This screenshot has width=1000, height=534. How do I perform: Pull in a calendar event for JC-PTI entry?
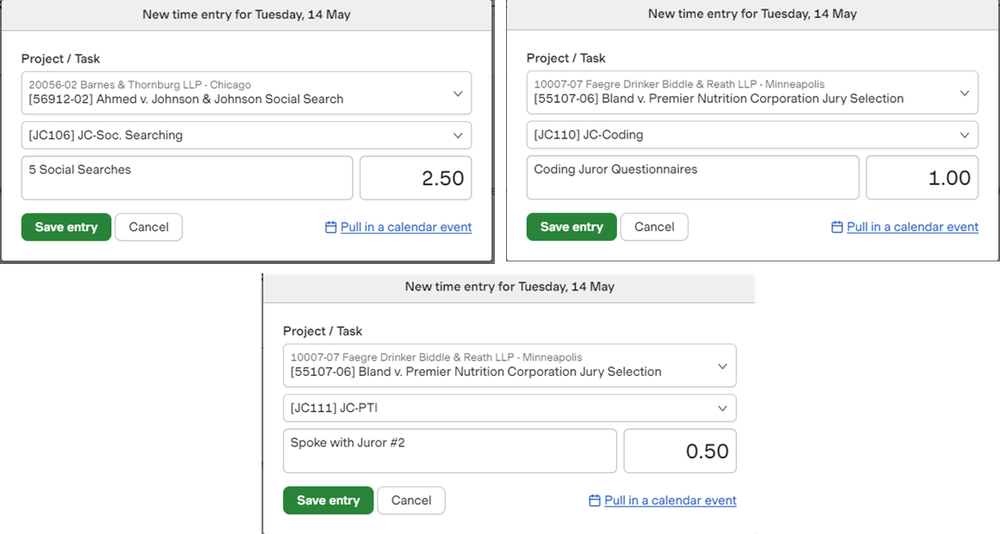click(670, 501)
